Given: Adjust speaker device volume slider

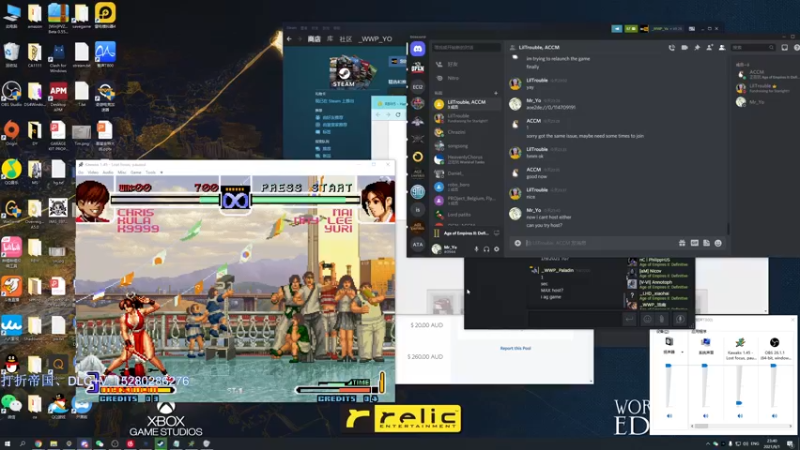Looking at the screenshot, I should pos(668,366).
